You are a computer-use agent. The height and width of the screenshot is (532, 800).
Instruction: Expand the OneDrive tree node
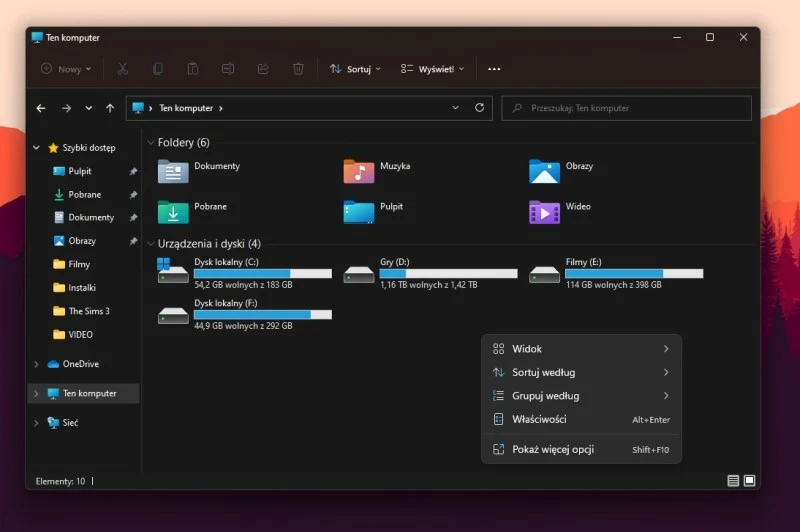37,364
